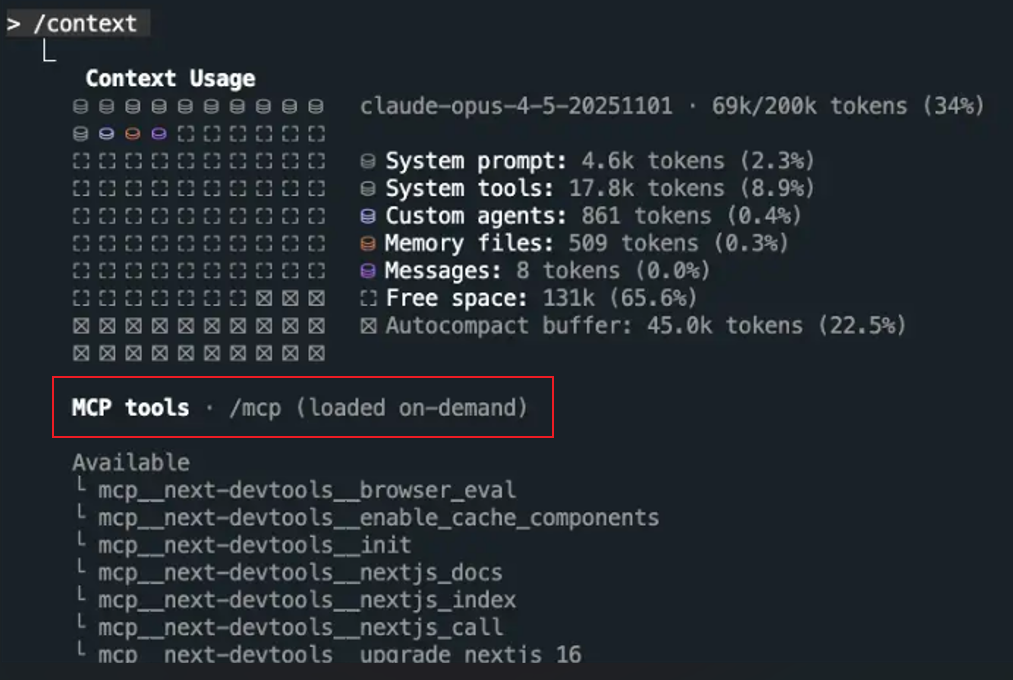Image resolution: width=1013 pixels, height=680 pixels.
Task: Click the Available section label
Action: coord(130,463)
